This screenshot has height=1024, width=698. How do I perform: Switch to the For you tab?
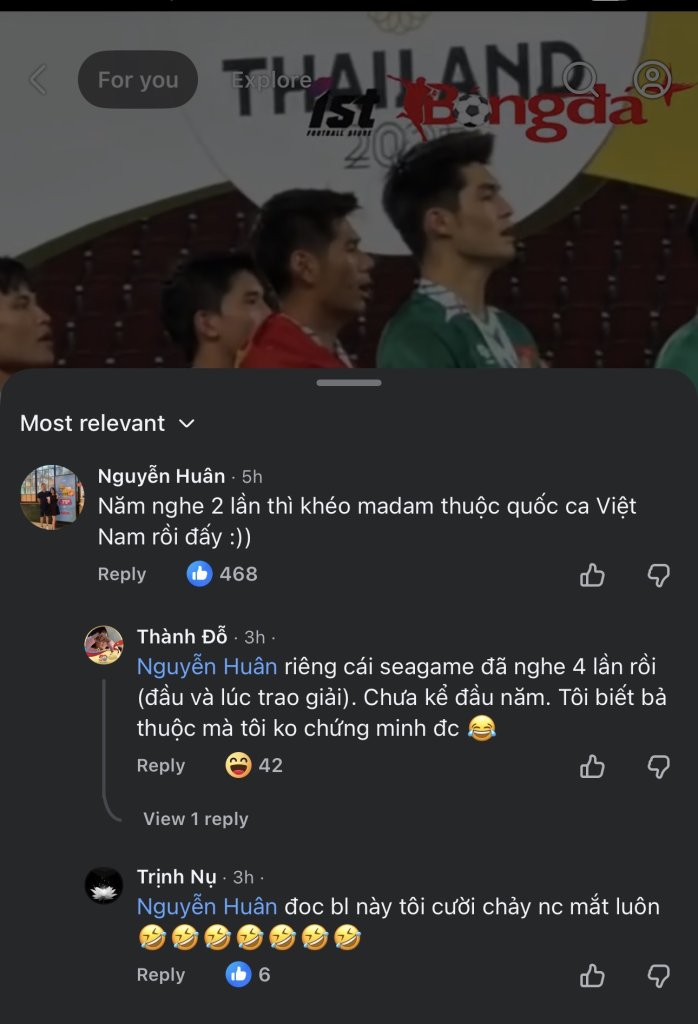(138, 80)
